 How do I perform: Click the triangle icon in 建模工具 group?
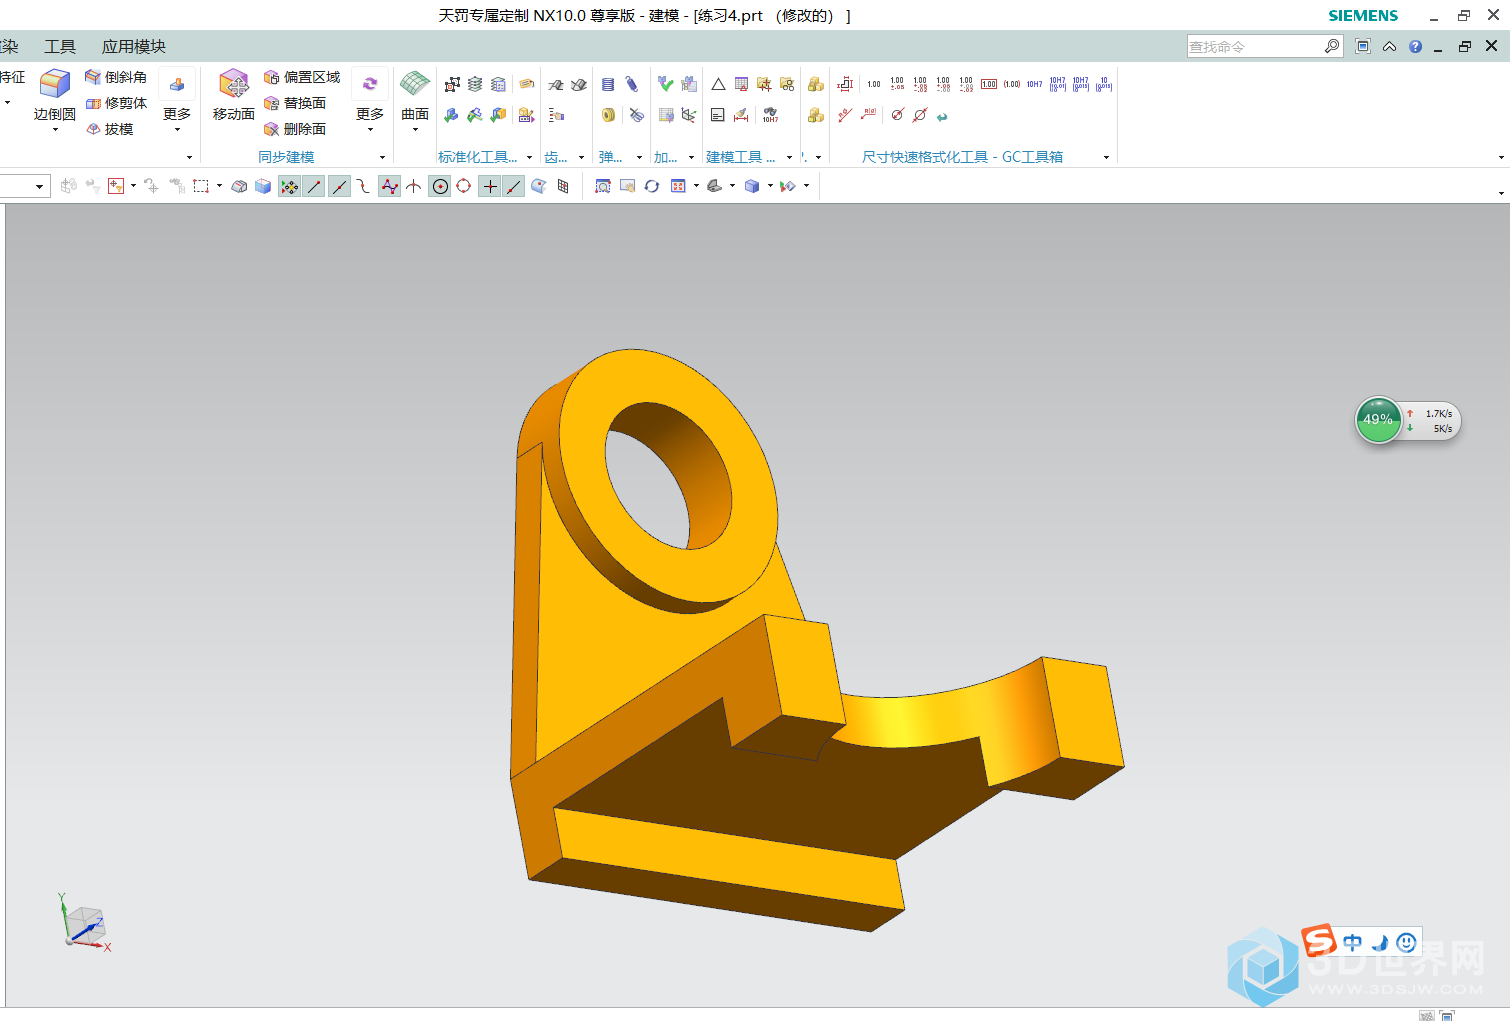tap(718, 85)
